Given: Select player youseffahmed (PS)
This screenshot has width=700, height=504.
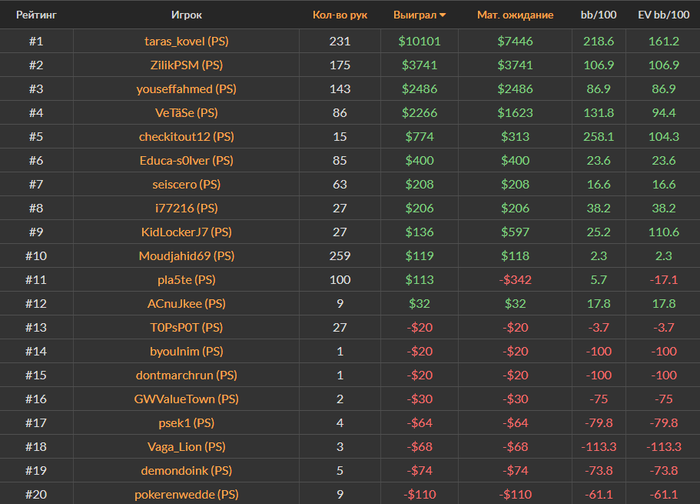Looking at the screenshot, I should click(186, 89).
